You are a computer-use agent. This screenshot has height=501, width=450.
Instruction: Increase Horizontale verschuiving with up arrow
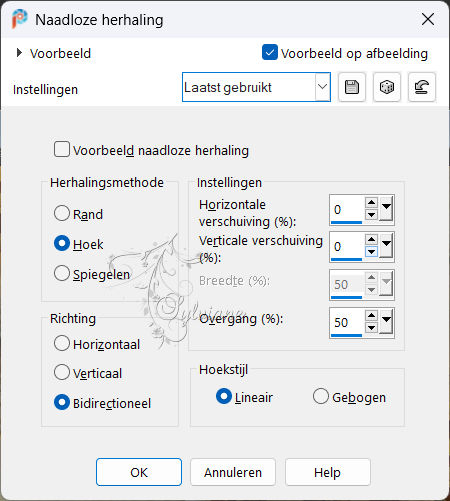[x=371, y=202]
